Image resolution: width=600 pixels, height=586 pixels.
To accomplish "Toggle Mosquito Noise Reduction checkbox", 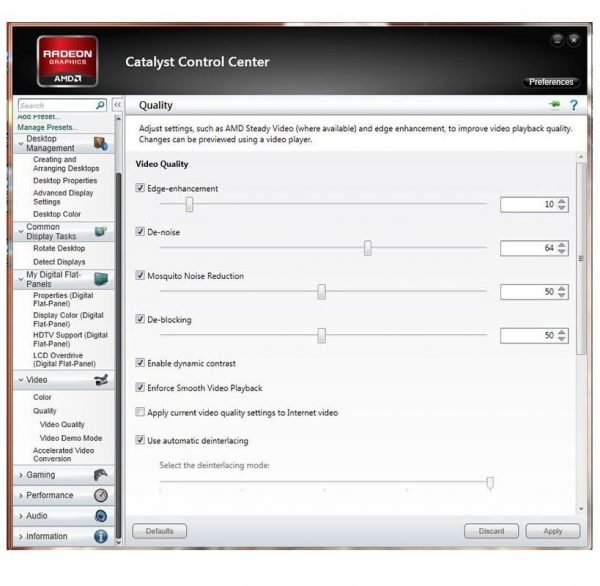I will 140,275.
